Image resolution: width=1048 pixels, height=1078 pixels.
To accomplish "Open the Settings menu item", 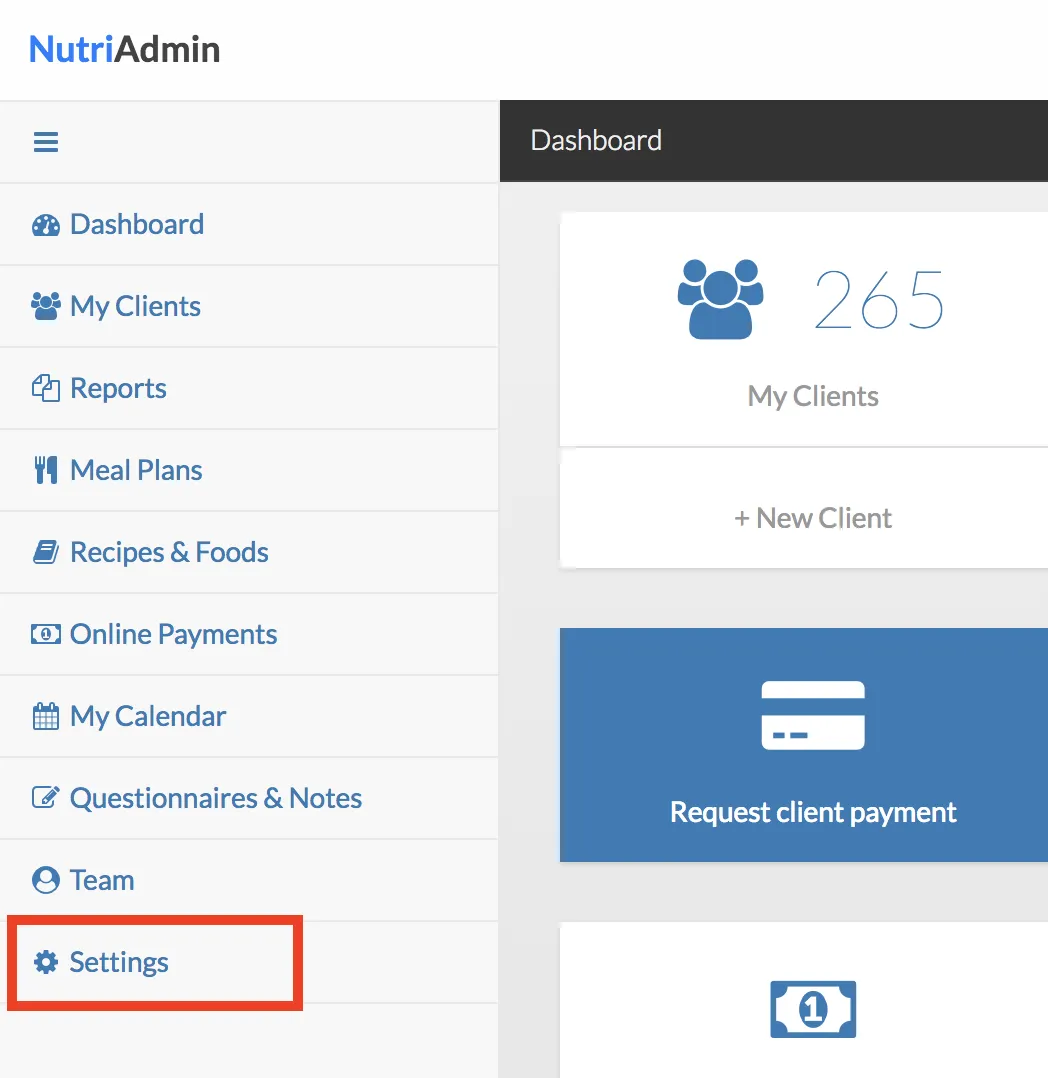I will coord(119,963).
